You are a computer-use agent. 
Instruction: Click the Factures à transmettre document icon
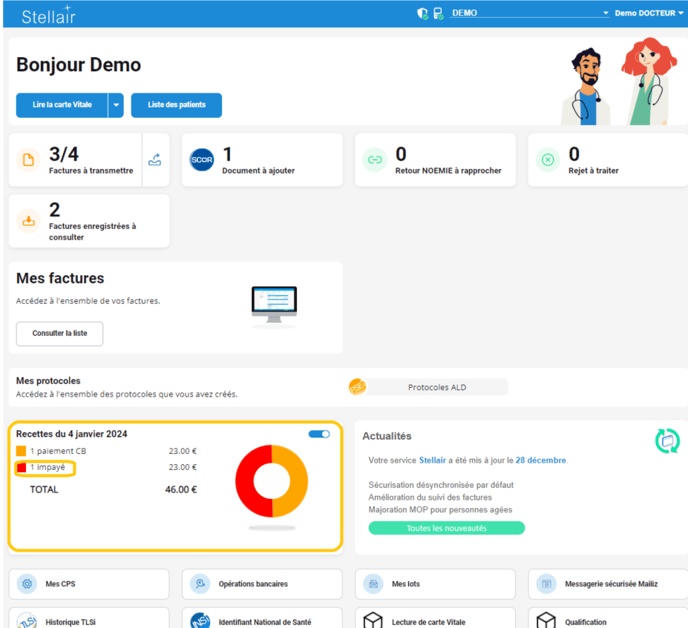[x=29, y=160]
